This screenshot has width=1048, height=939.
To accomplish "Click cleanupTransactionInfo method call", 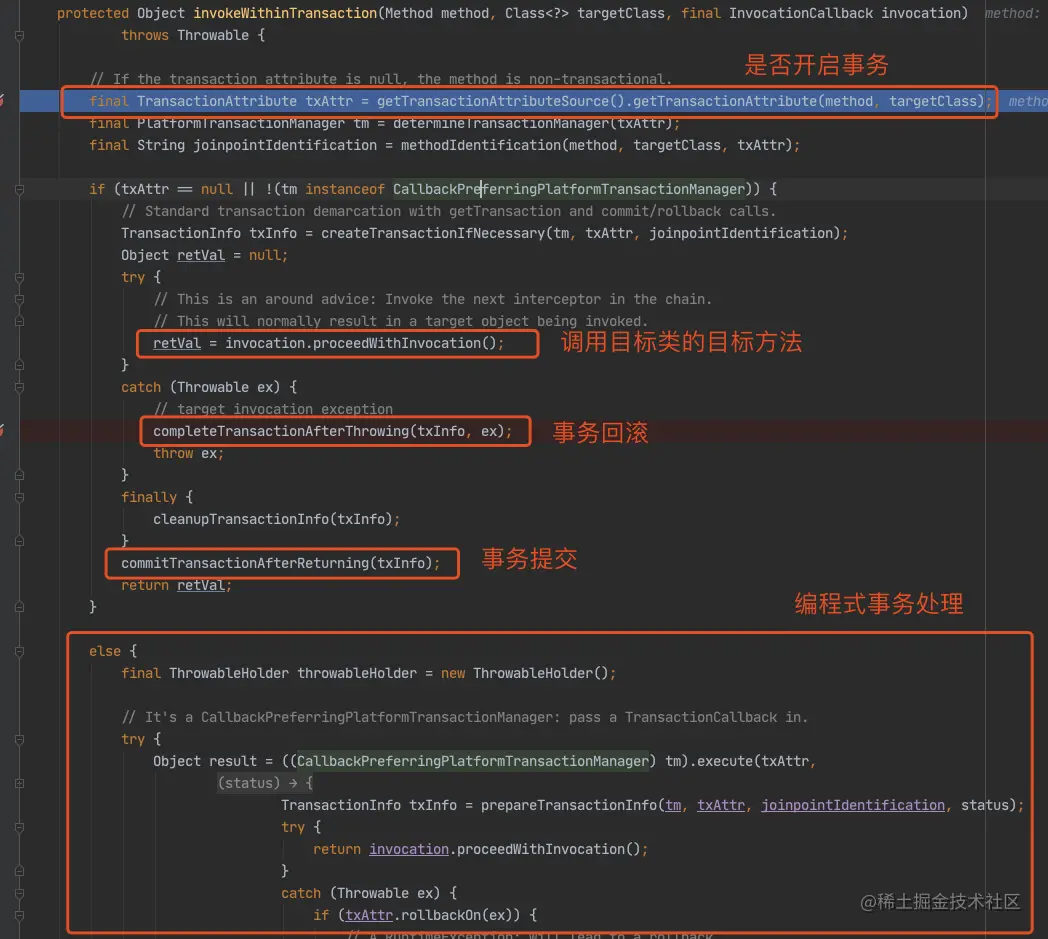I will tap(241, 519).
